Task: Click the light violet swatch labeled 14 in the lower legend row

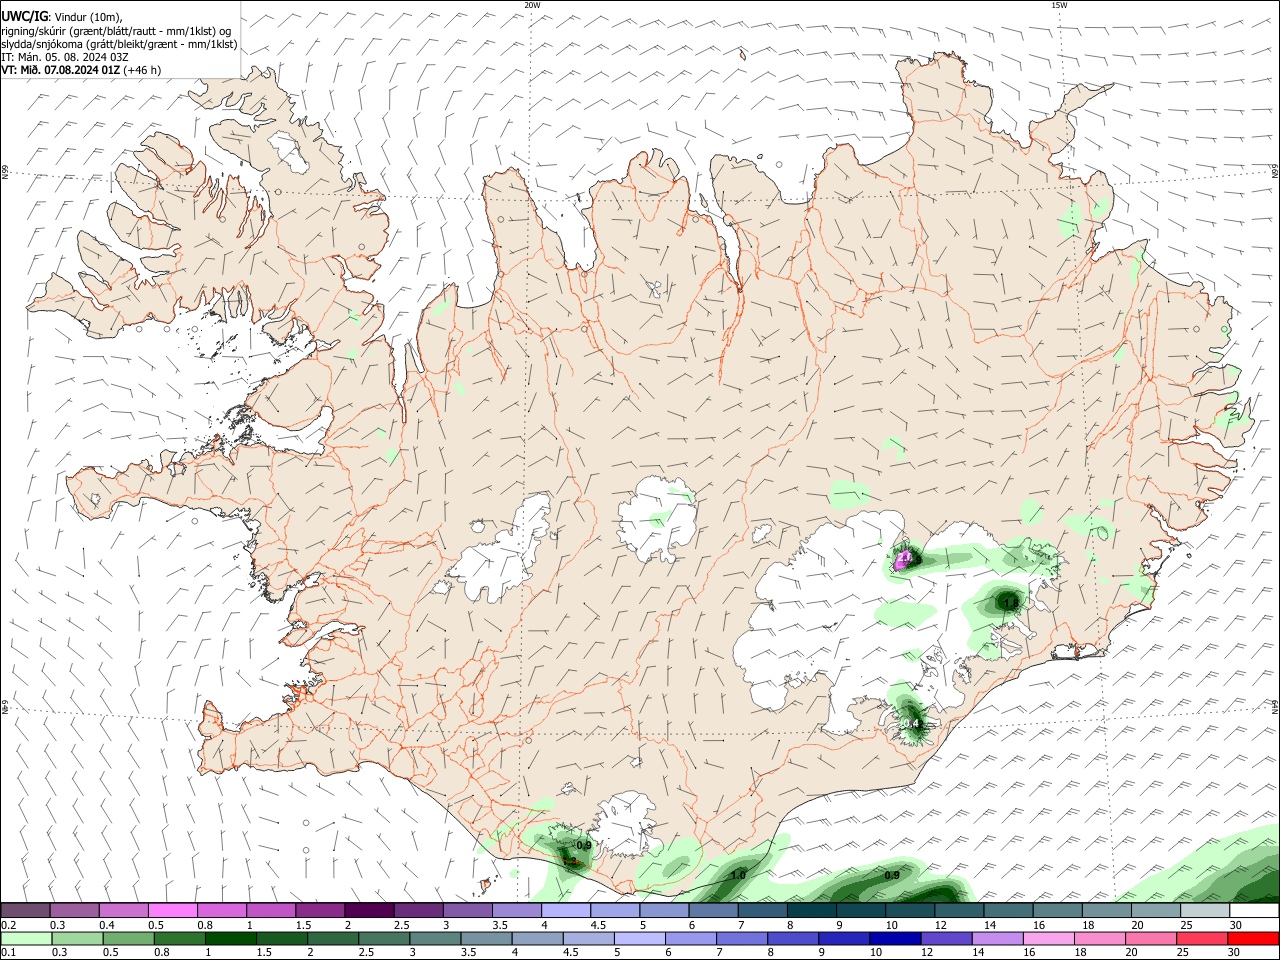Action: [998, 938]
